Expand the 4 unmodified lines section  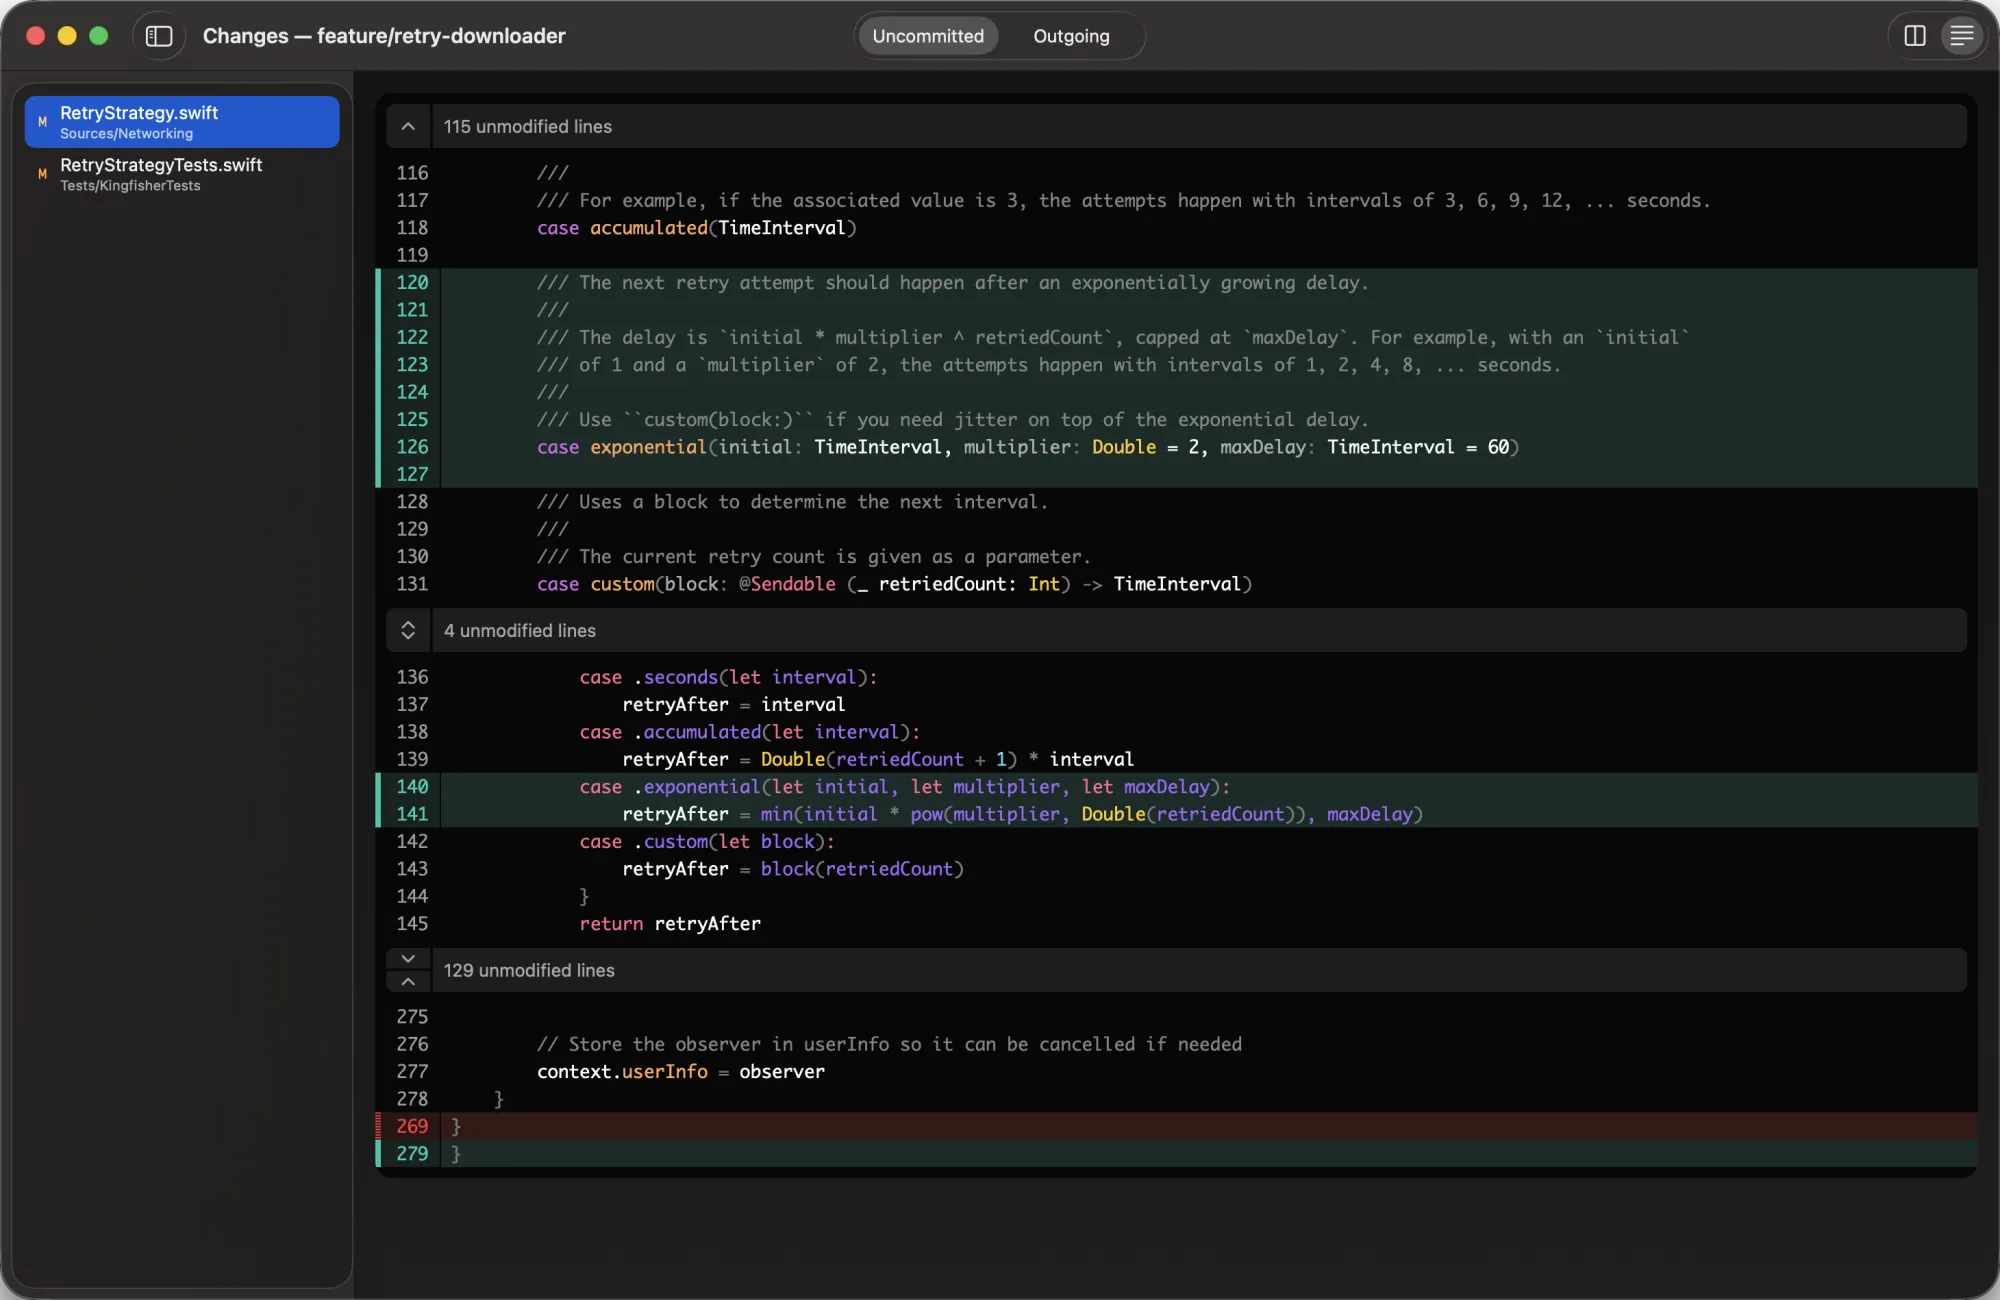point(408,631)
